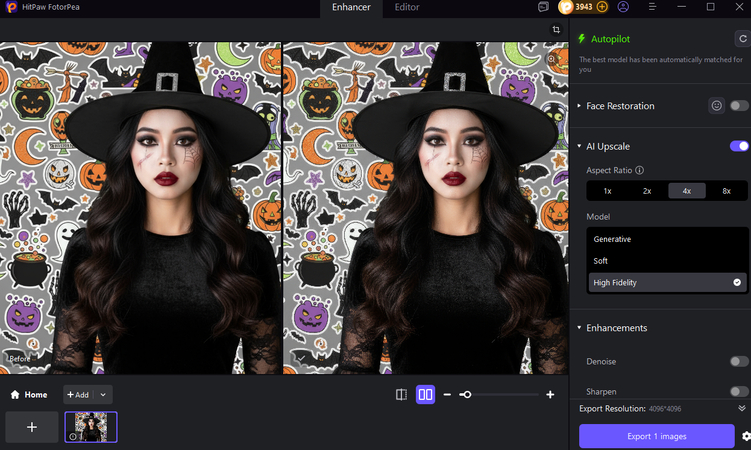
Task: Switch to the Editor tab
Action: [x=407, y=7]
